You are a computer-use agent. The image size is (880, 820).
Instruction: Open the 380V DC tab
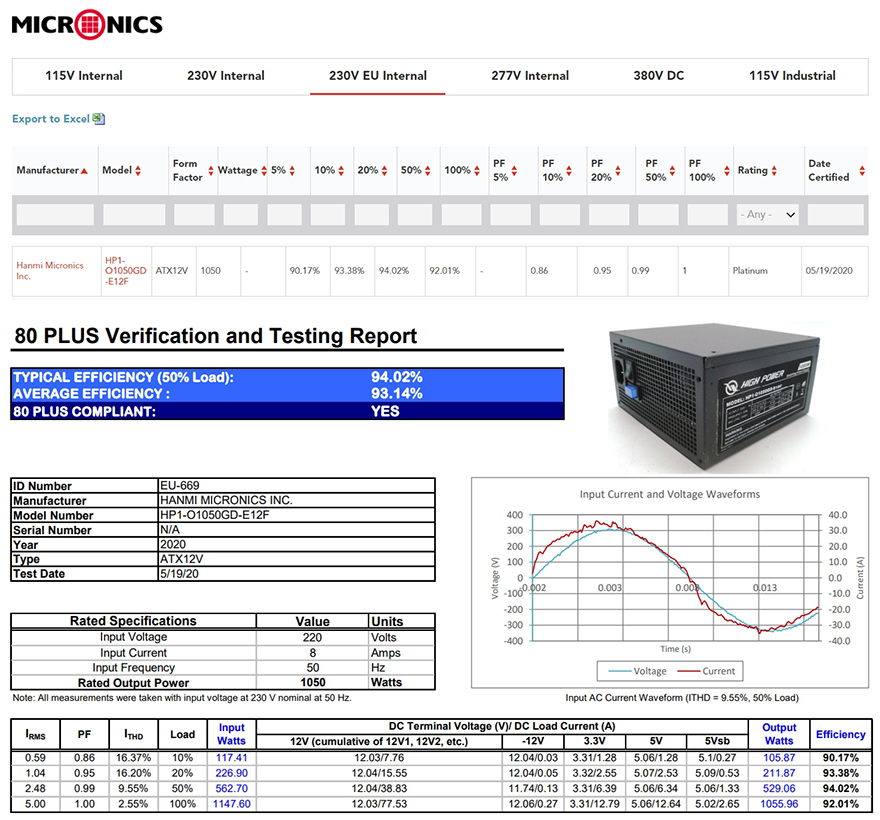tap(659, 76)
